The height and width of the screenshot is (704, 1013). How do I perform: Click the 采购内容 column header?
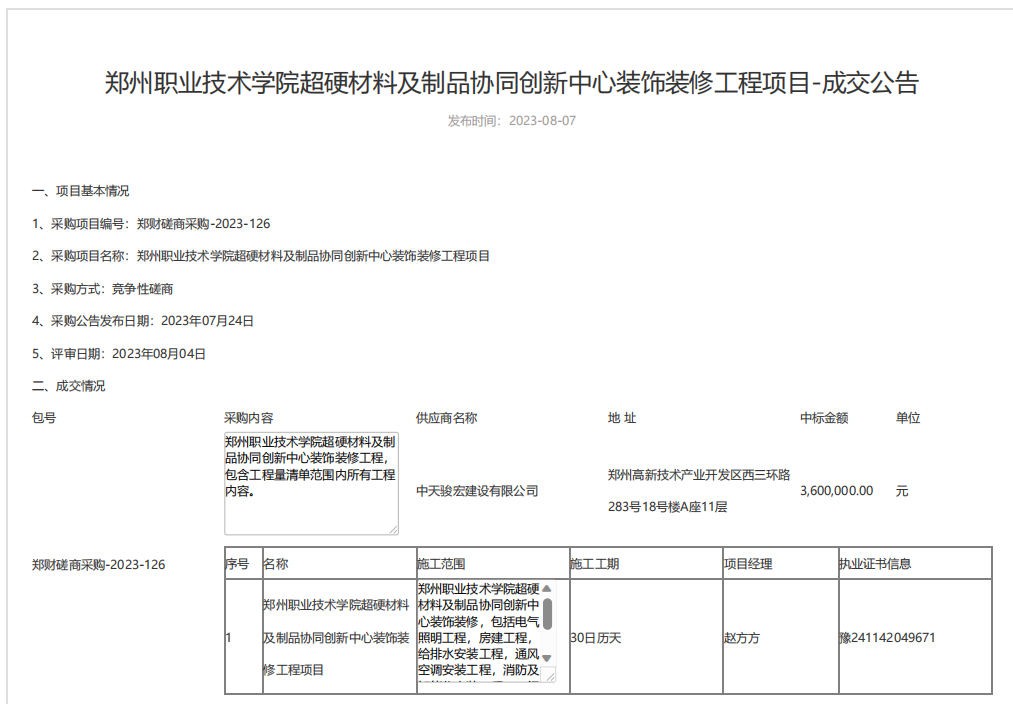(x=249, y=418)
